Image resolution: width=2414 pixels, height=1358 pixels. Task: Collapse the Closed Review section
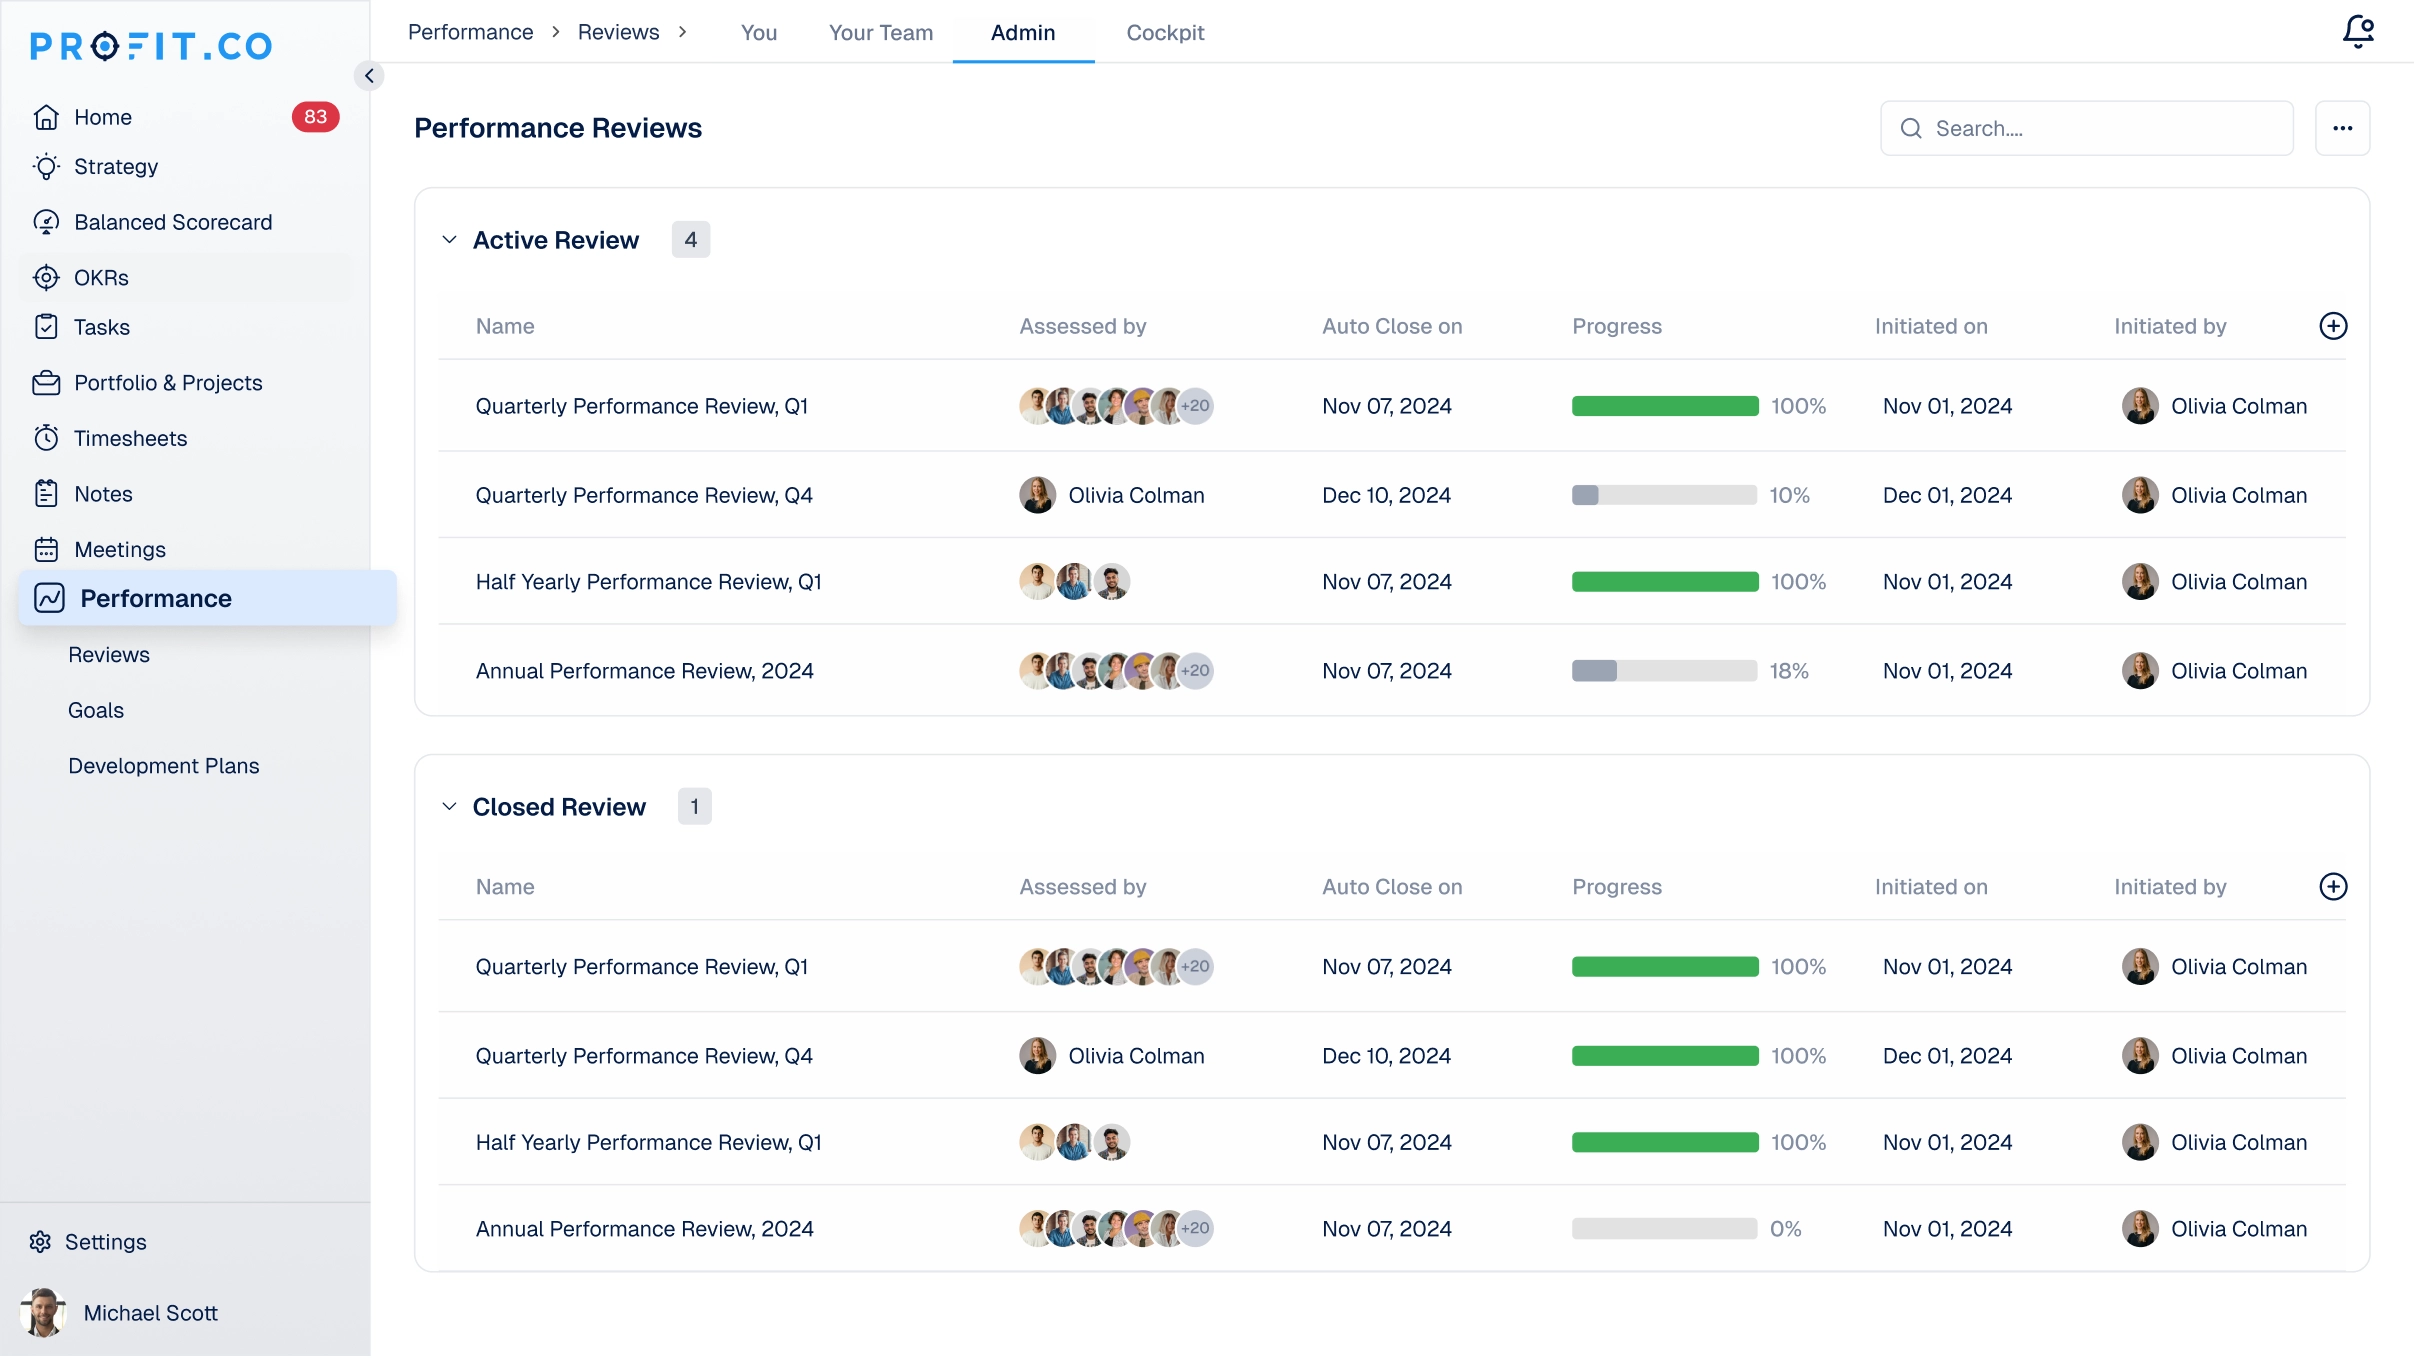pyautogui.click(x=450, y=807)
